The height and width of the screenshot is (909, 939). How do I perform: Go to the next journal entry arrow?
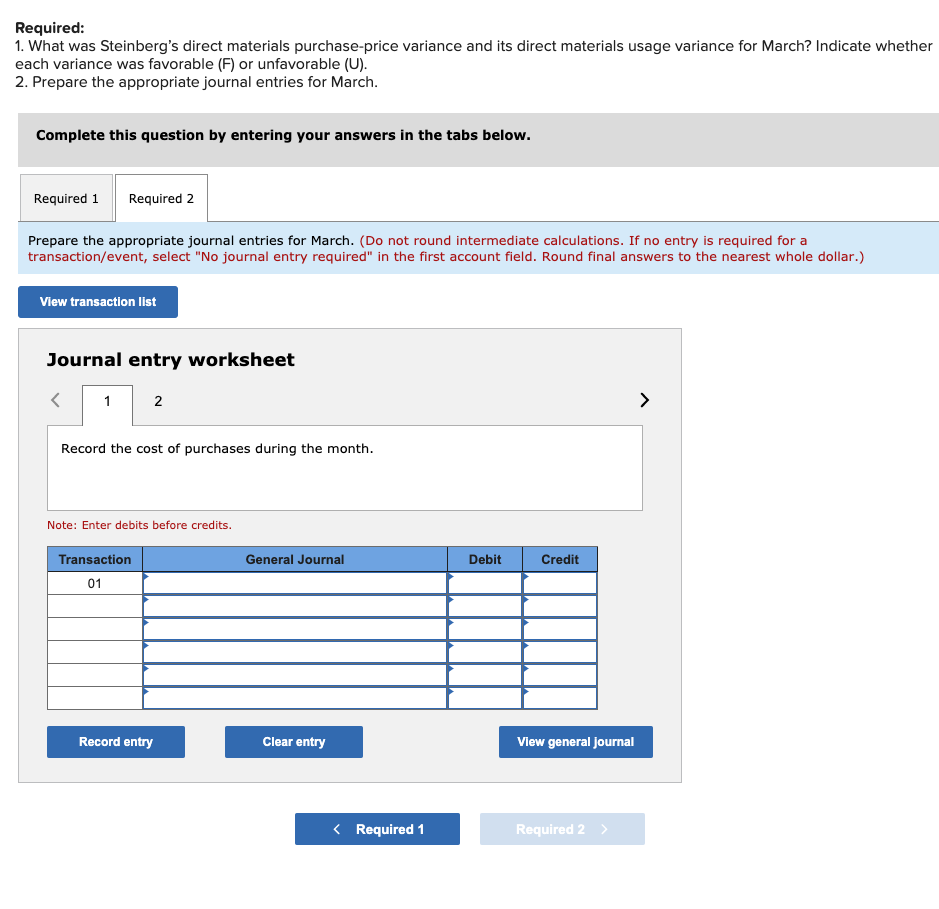[x=644, y=400]
